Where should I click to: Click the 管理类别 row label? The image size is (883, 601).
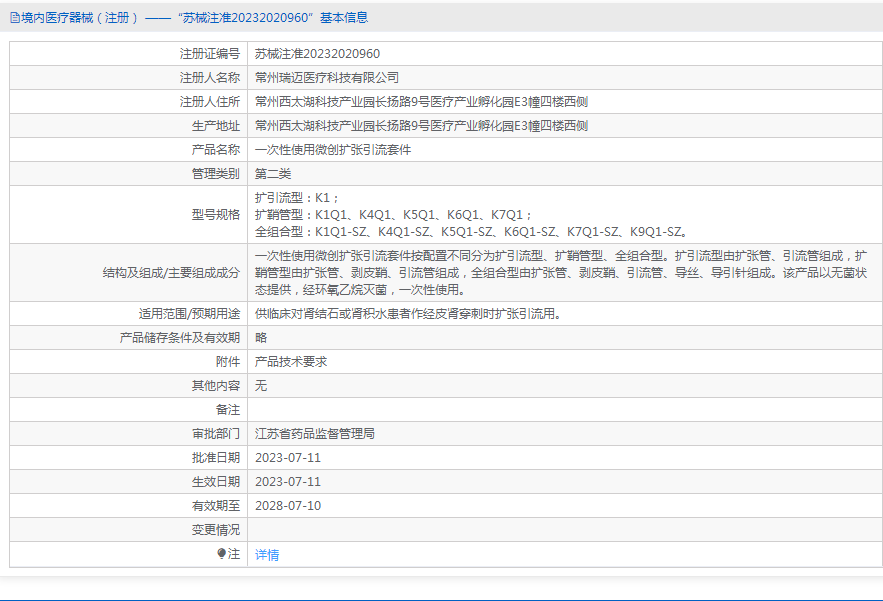(216, 174)
